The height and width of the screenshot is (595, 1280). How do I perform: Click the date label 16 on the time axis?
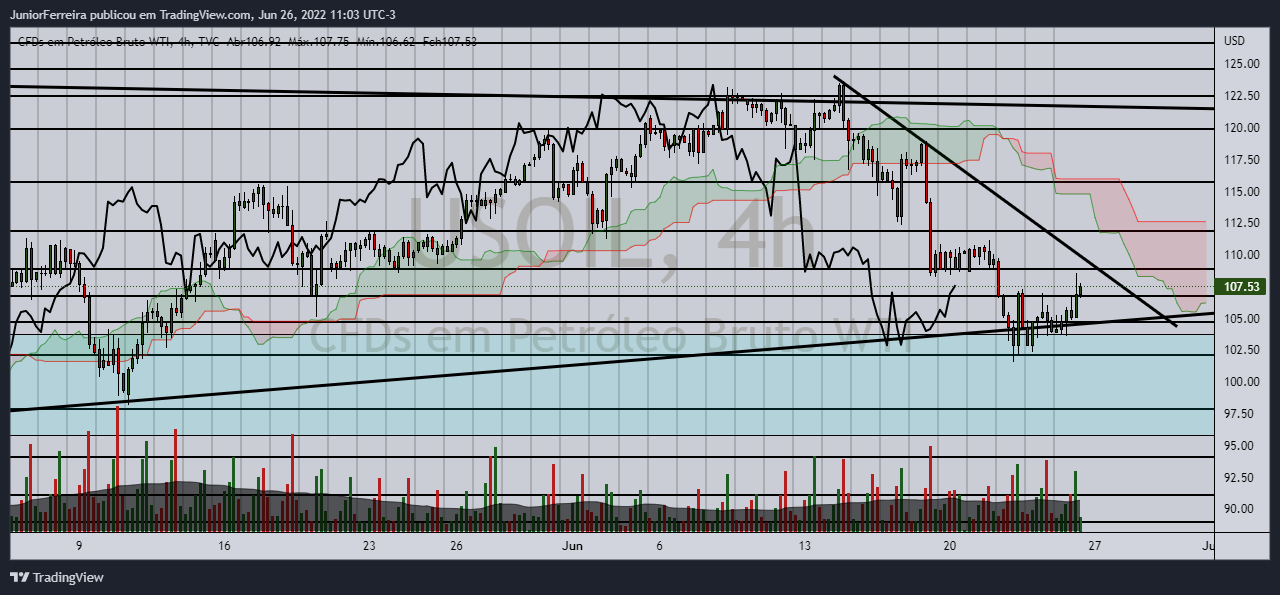coord(224,546)
